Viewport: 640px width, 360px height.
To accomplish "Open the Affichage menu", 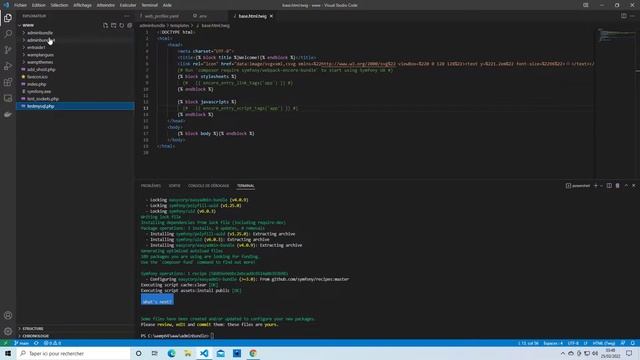I will pos(82,5).
